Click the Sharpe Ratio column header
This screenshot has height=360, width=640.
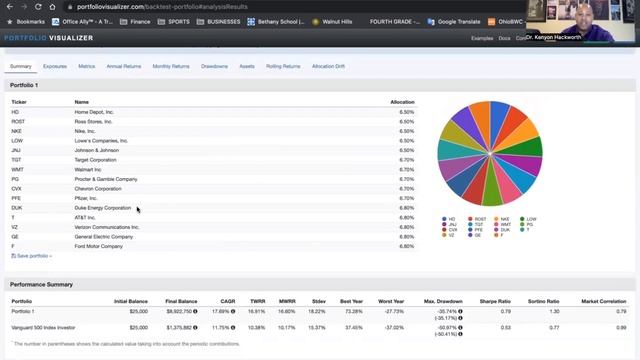(x=495, y=301)
